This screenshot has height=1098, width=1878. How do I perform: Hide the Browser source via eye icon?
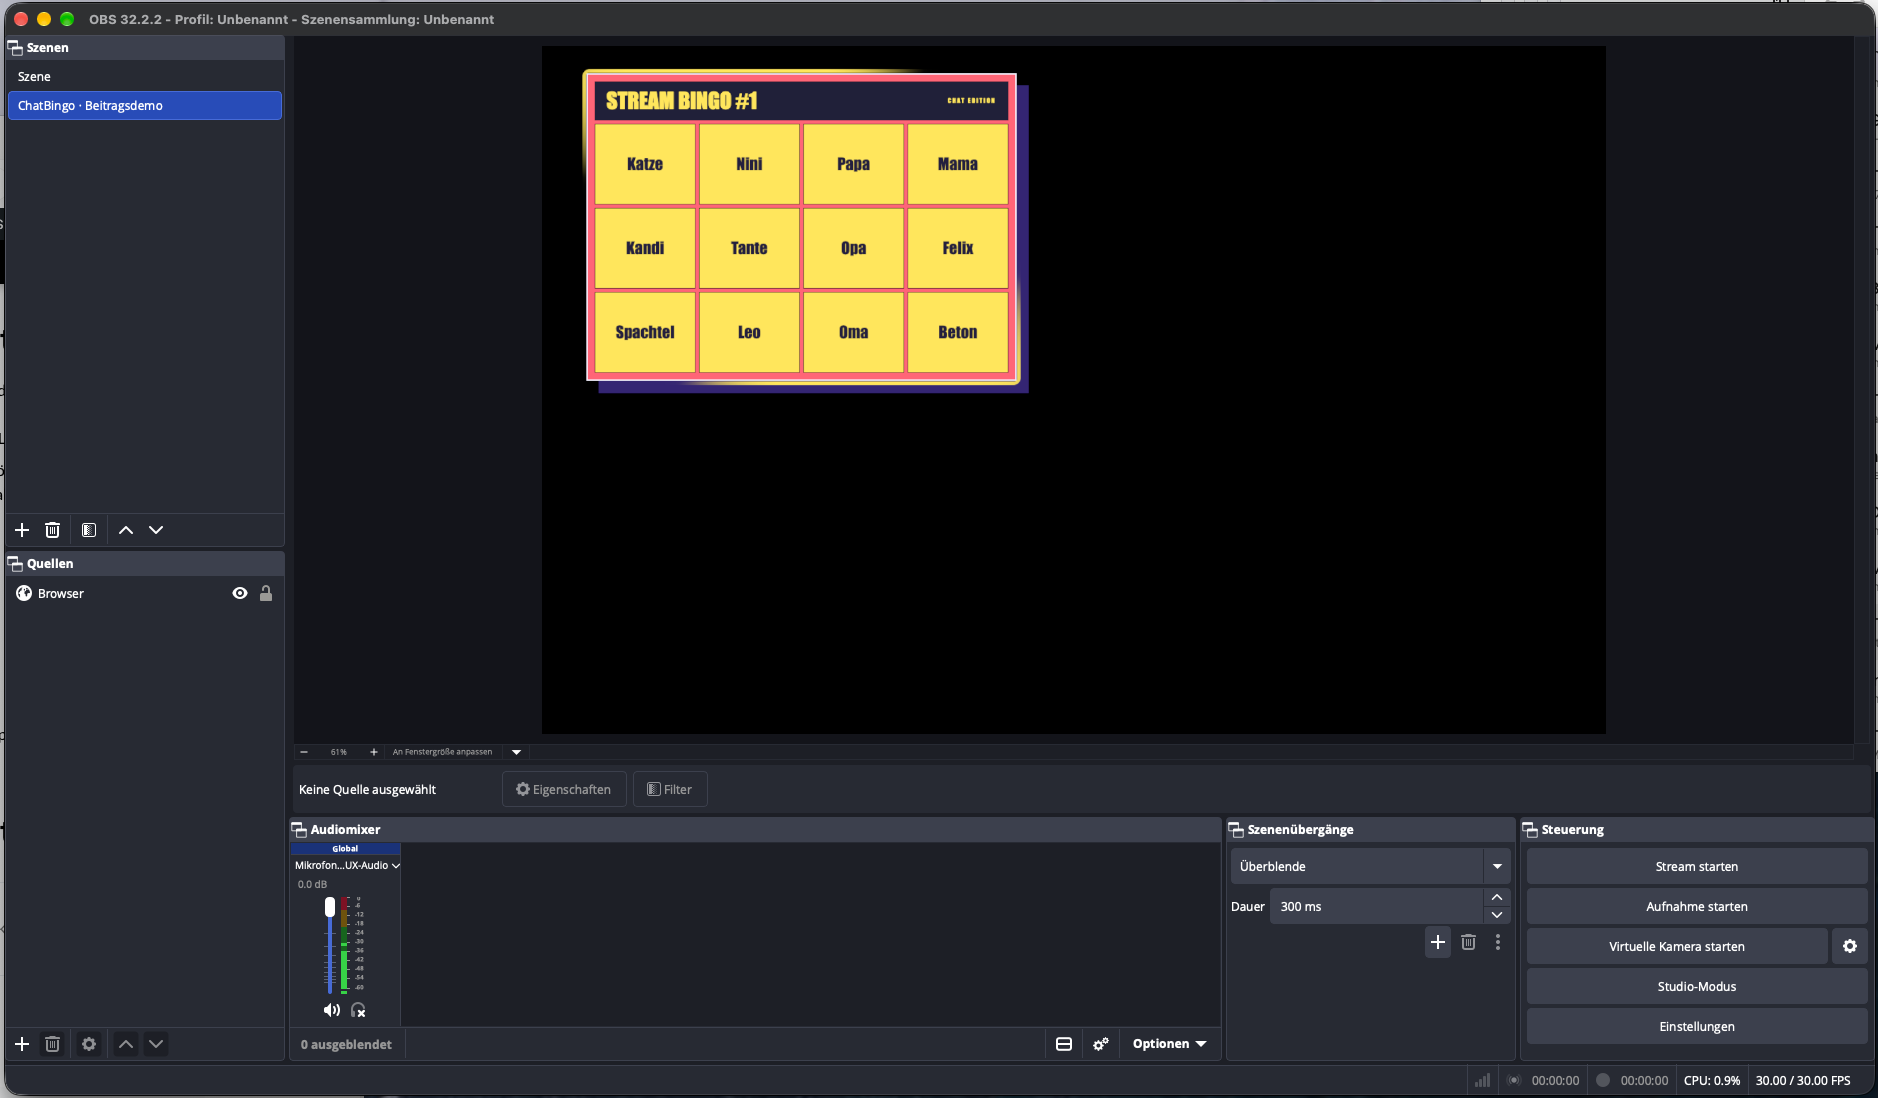(x=240, y=593)
